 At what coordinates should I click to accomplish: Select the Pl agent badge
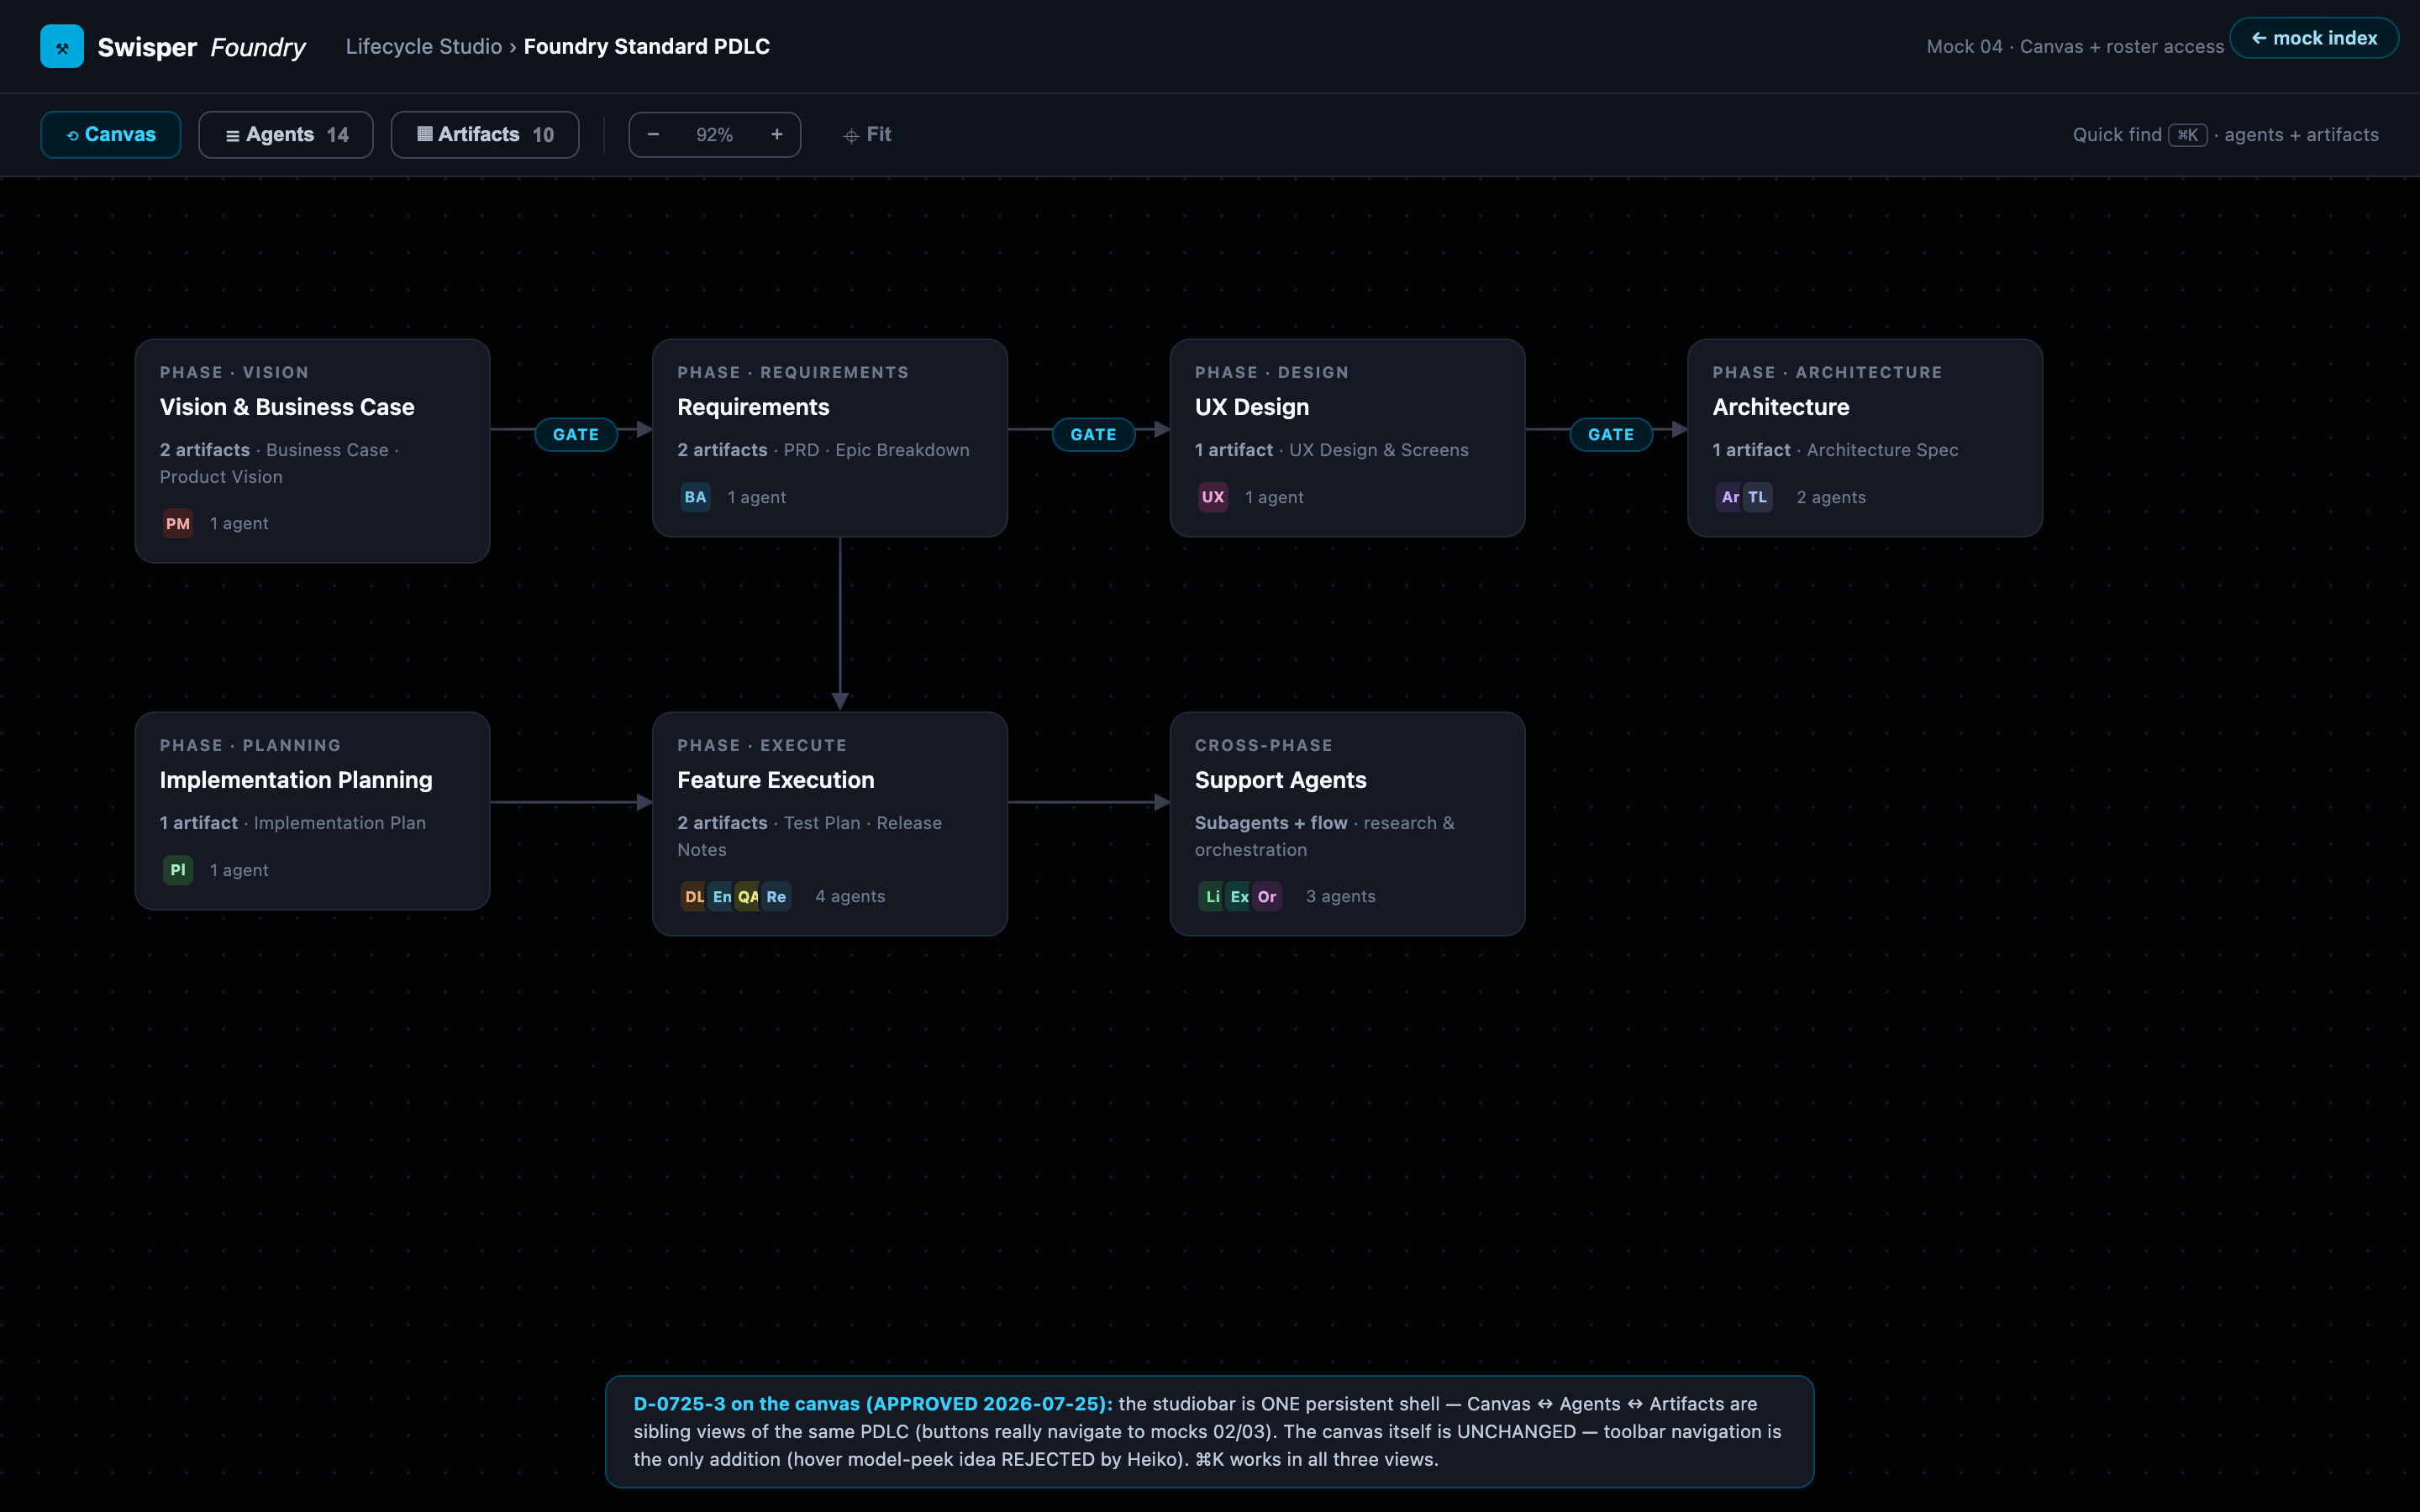pos(178,870)
